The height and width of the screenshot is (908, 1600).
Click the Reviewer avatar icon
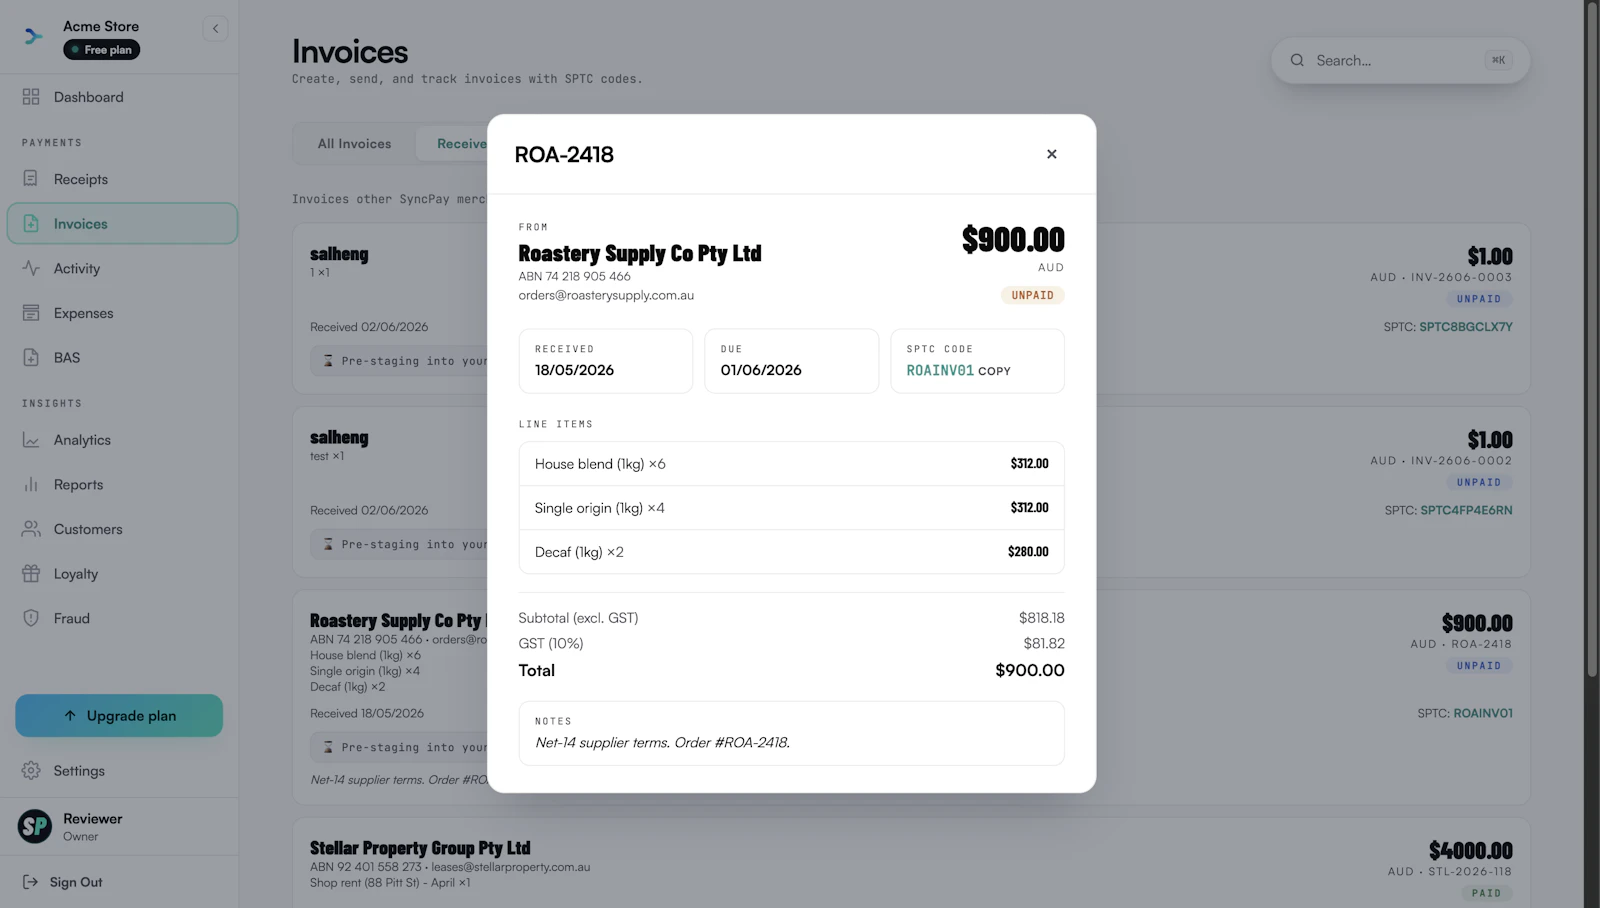(x=35, y=826)
